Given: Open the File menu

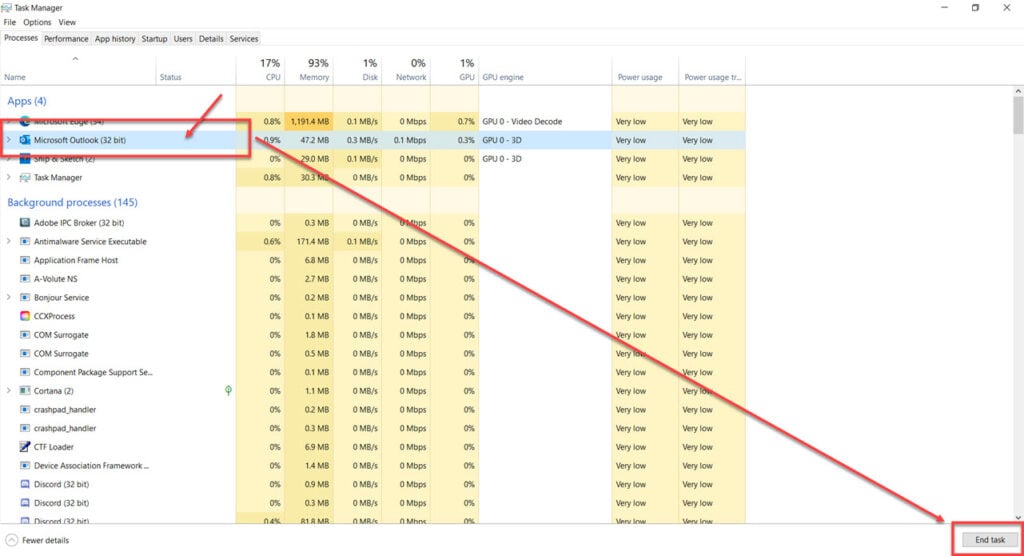Looking at the screenshot, I should tap(10, 22).
